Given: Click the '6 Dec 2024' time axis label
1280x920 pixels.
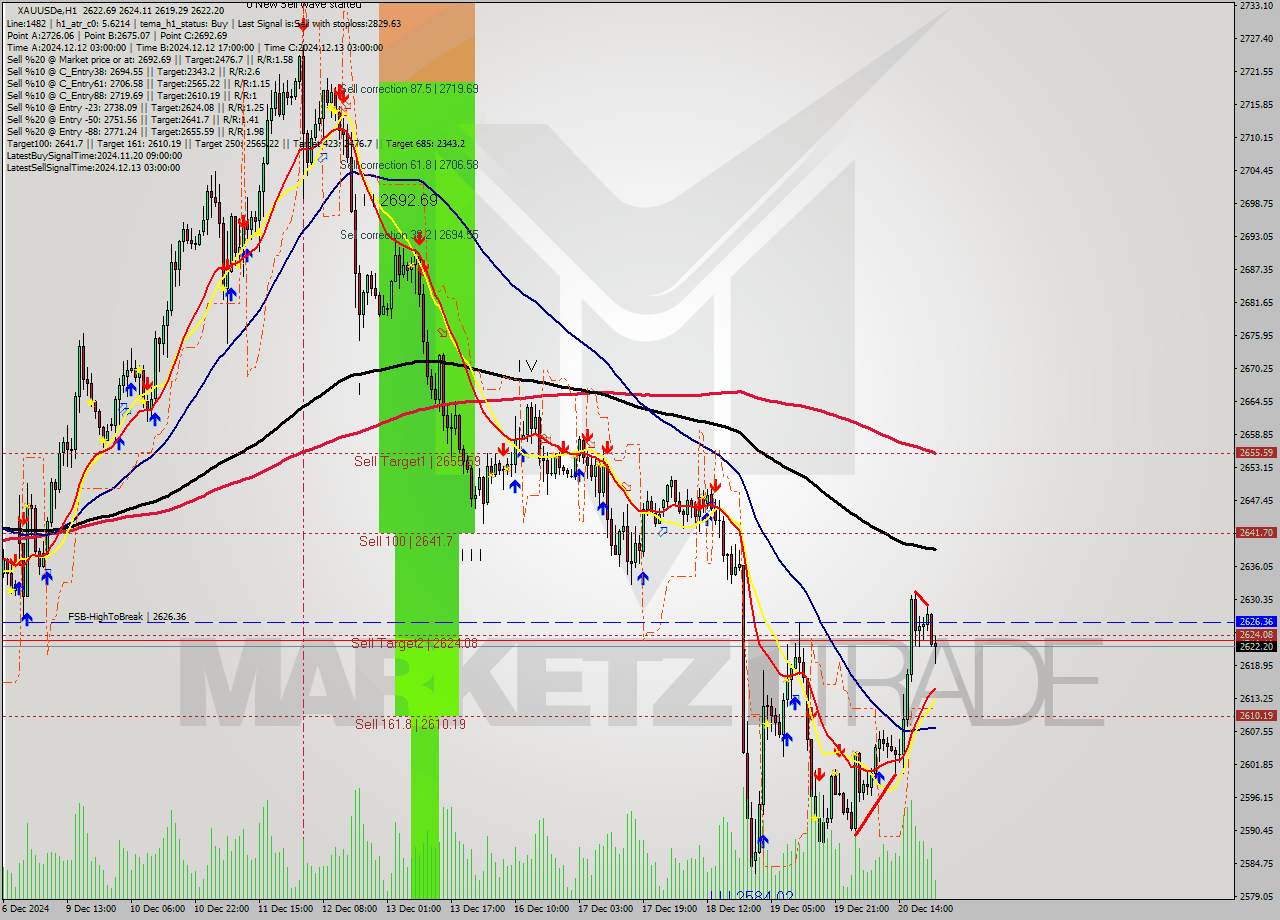Looking at the screenshot, I should point(25,909).
